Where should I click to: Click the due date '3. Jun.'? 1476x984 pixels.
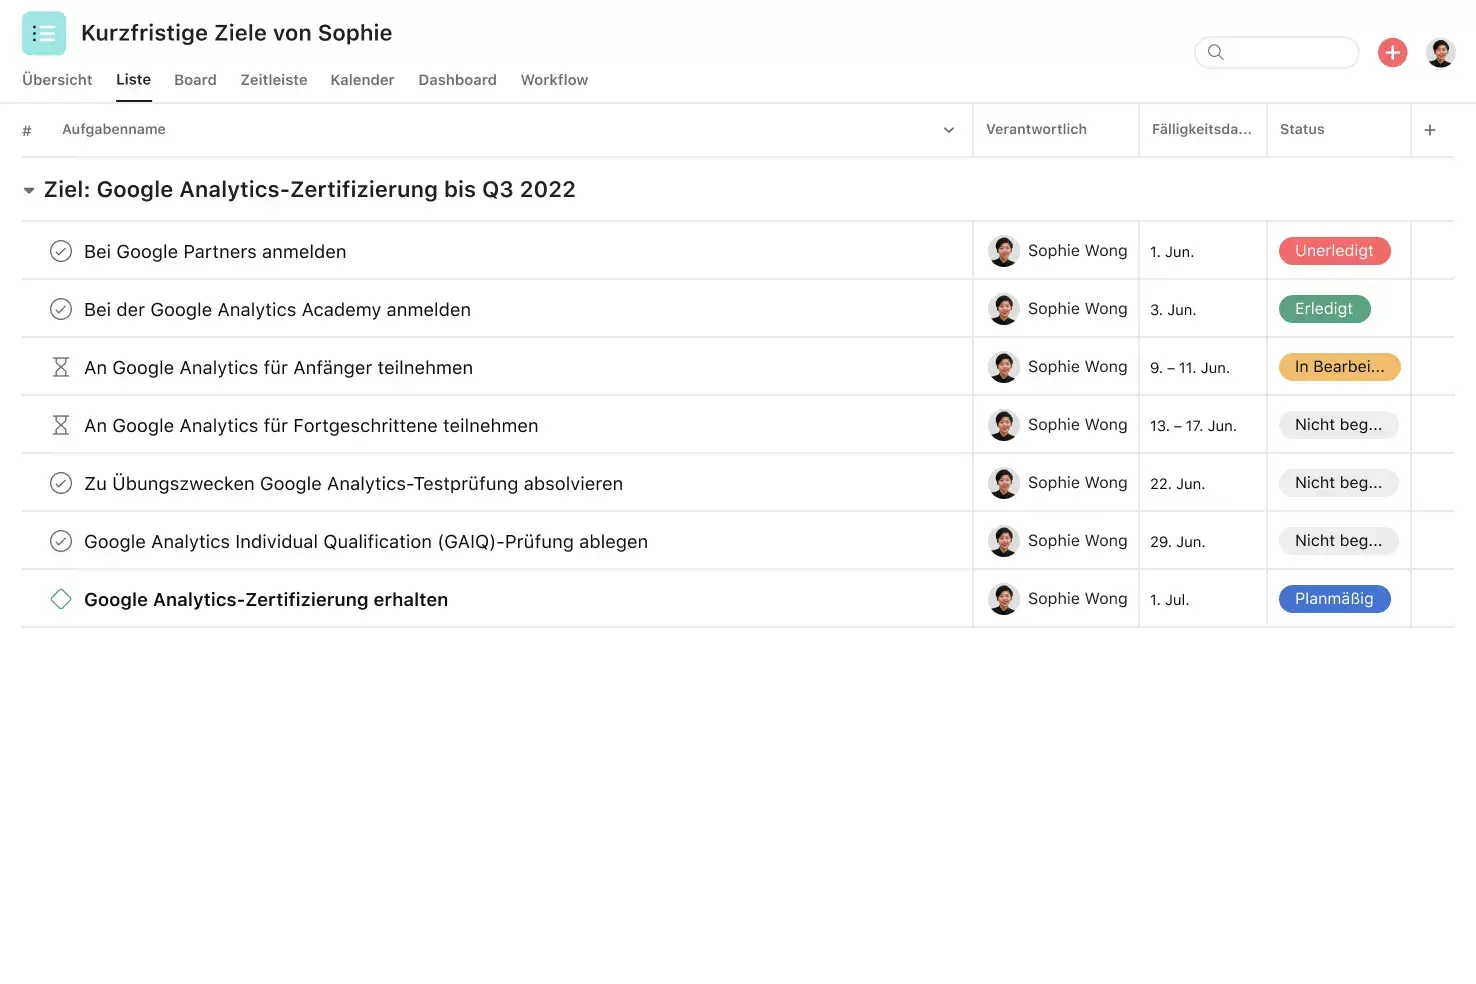point(1173,310)
